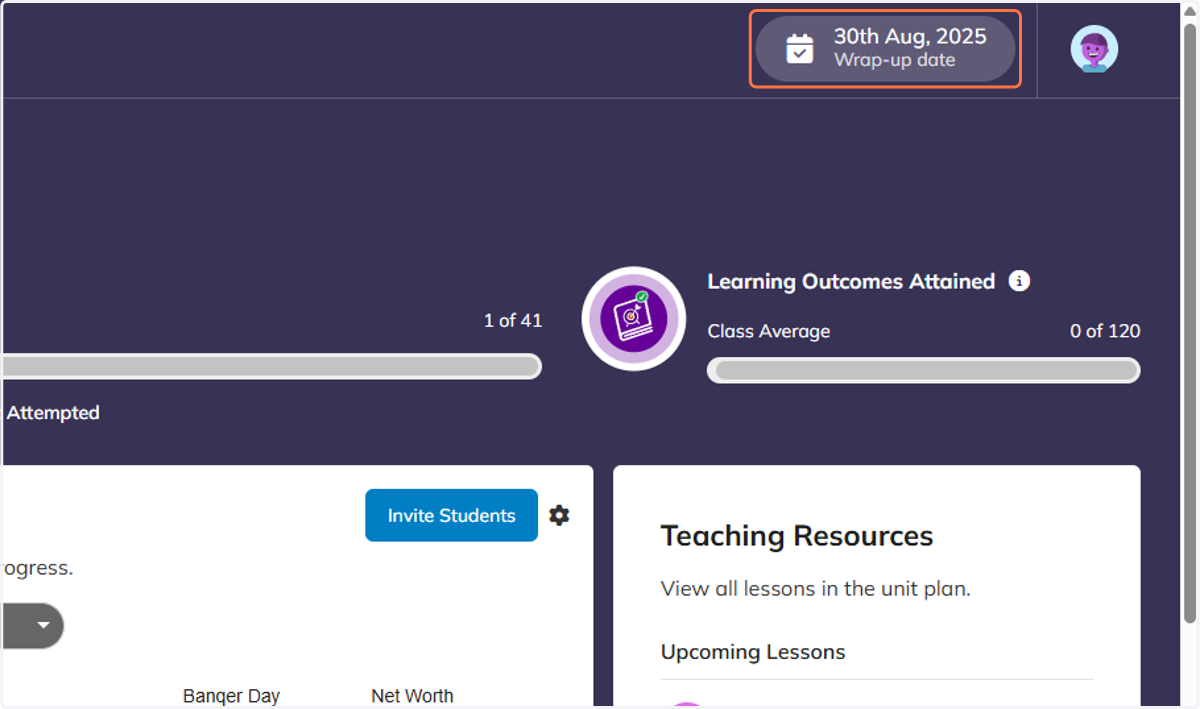1200x709 pixels.
Task: Click the calendar check icon
Action: click(800, 48)
